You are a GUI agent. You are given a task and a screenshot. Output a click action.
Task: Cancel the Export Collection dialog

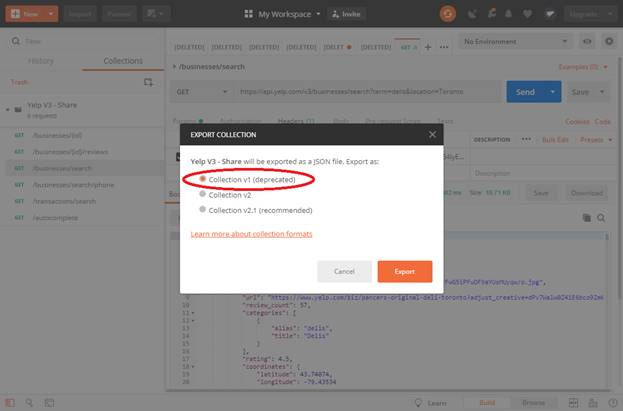point(344,271)
